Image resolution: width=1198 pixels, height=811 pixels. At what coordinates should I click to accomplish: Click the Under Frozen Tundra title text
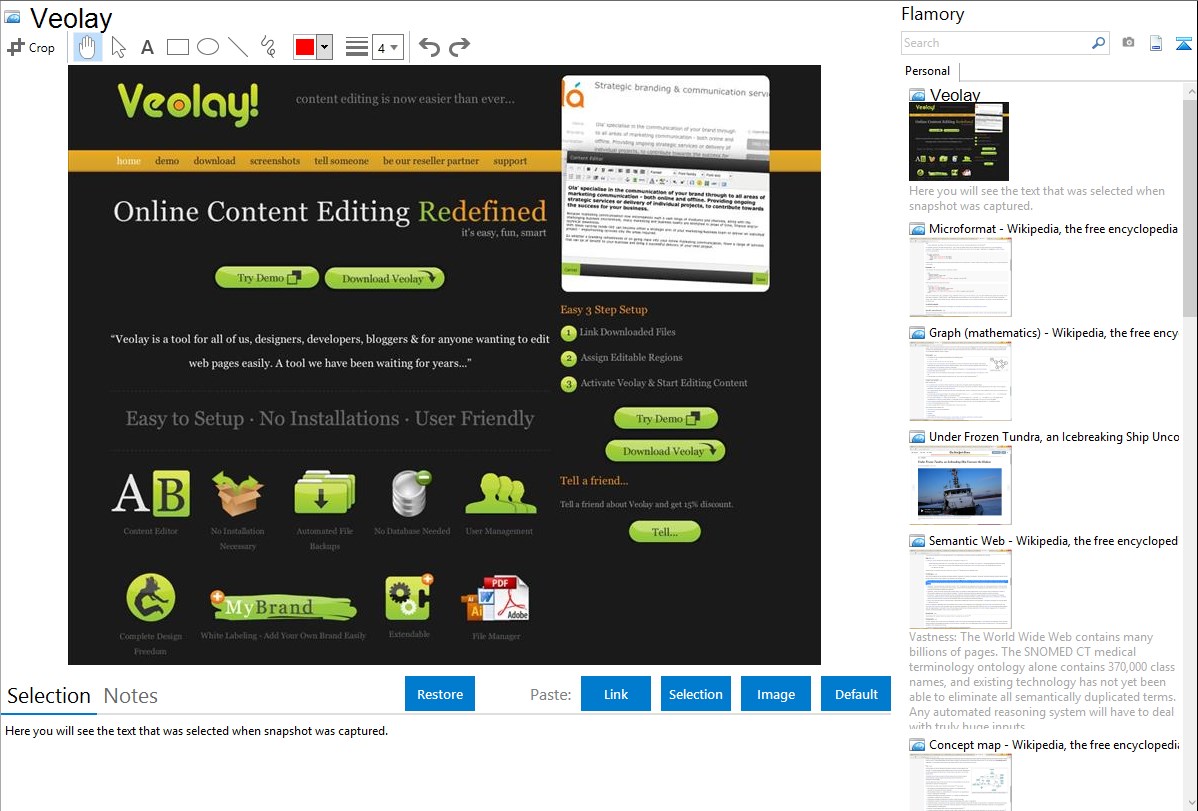[1054, 436]
